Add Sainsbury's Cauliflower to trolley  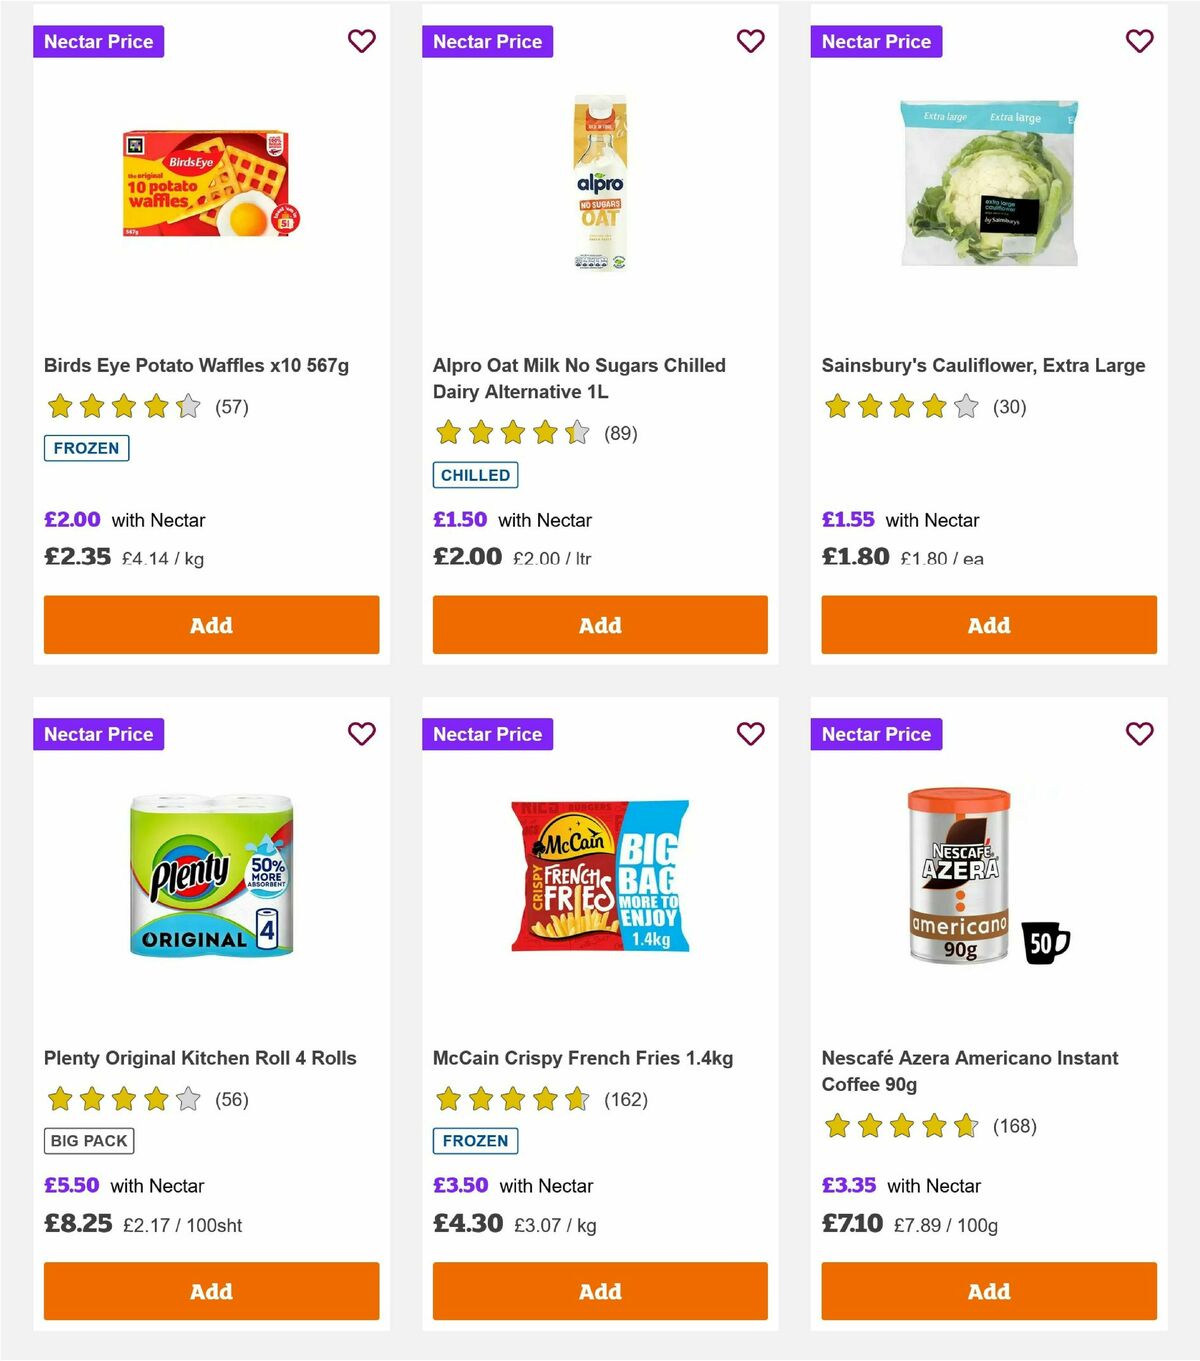[987, 624]
